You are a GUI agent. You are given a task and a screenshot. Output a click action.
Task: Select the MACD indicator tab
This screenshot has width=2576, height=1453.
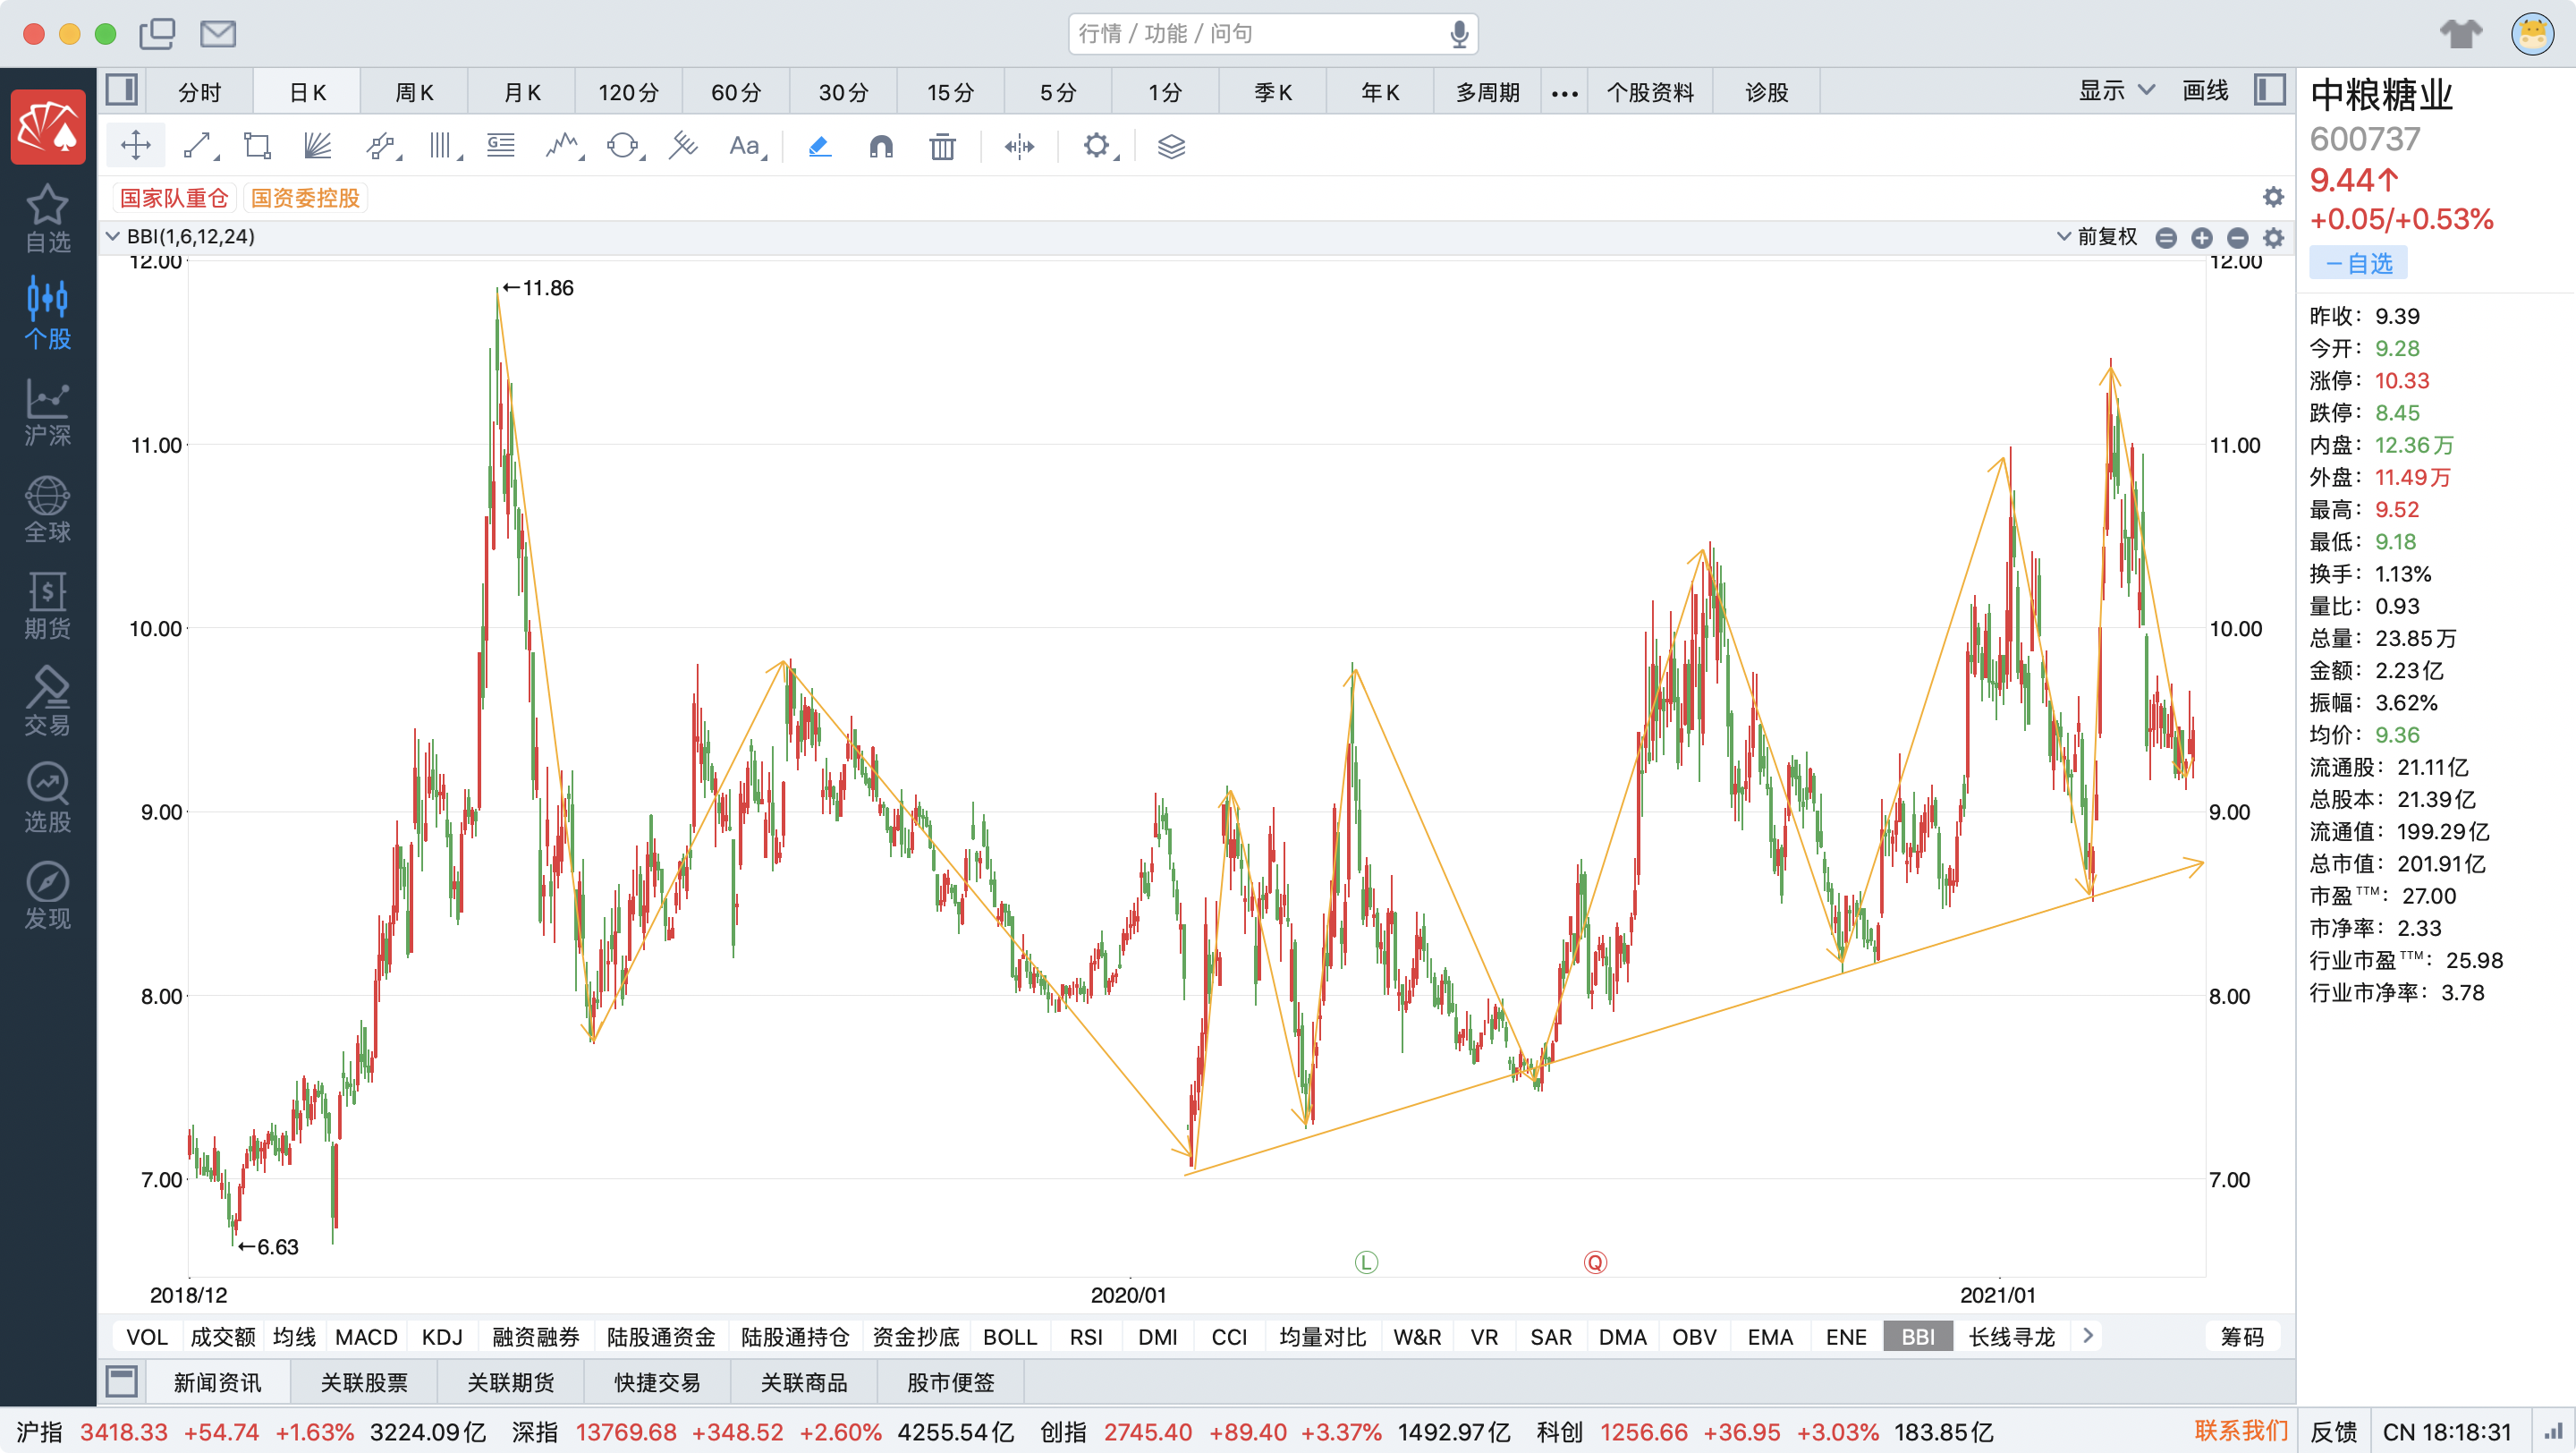pyautogui.click(x=366, y=1337)
